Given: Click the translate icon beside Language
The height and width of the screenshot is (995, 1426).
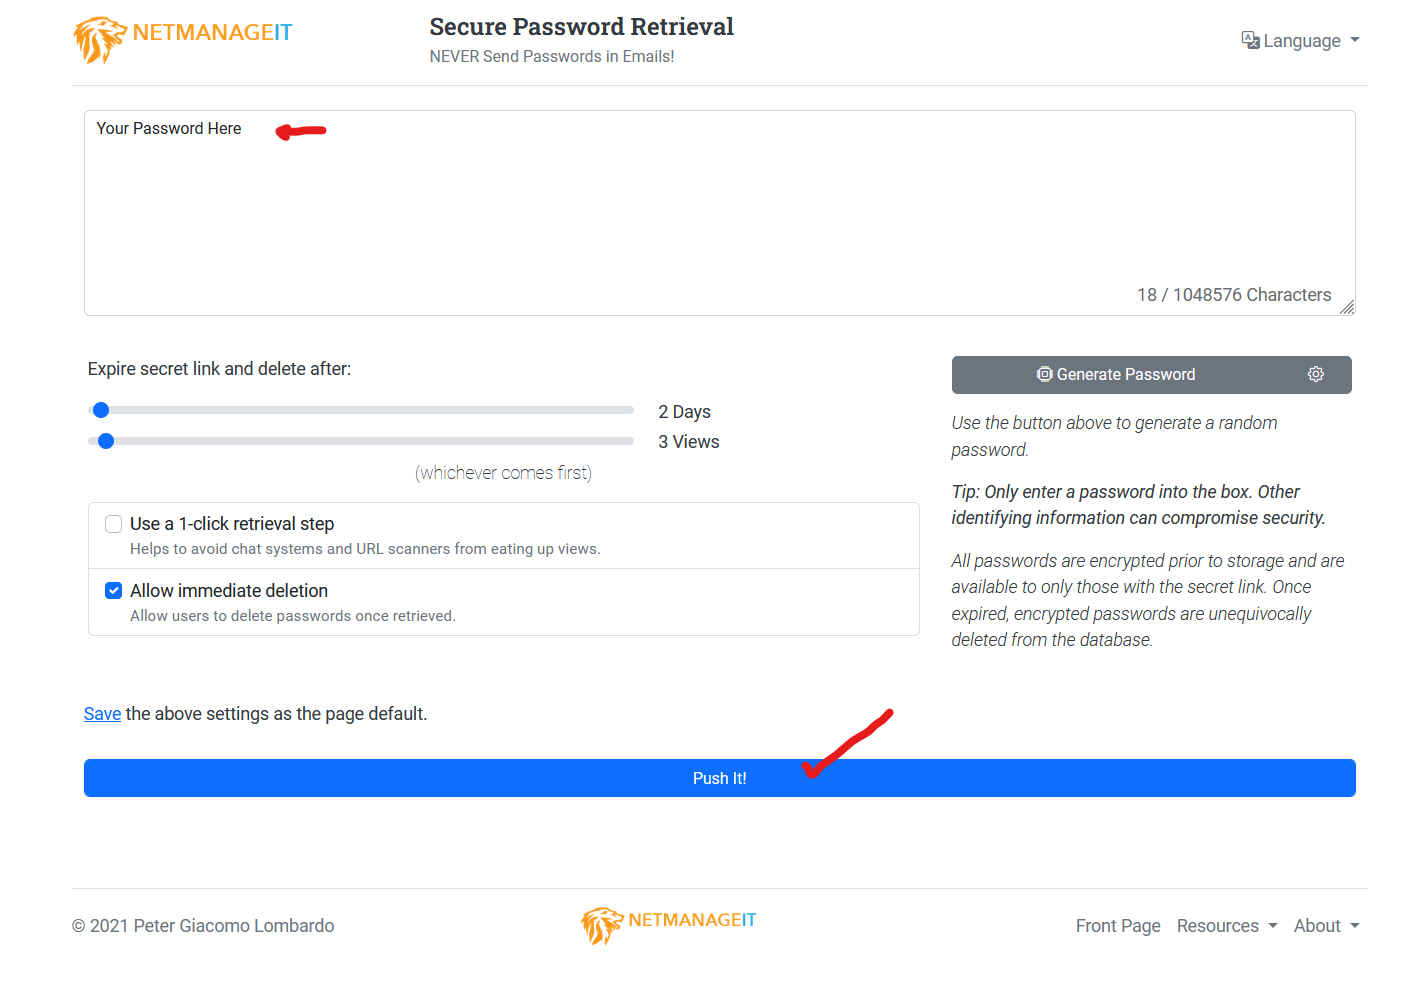Looking at the screenshot, I should point(1250,40).
